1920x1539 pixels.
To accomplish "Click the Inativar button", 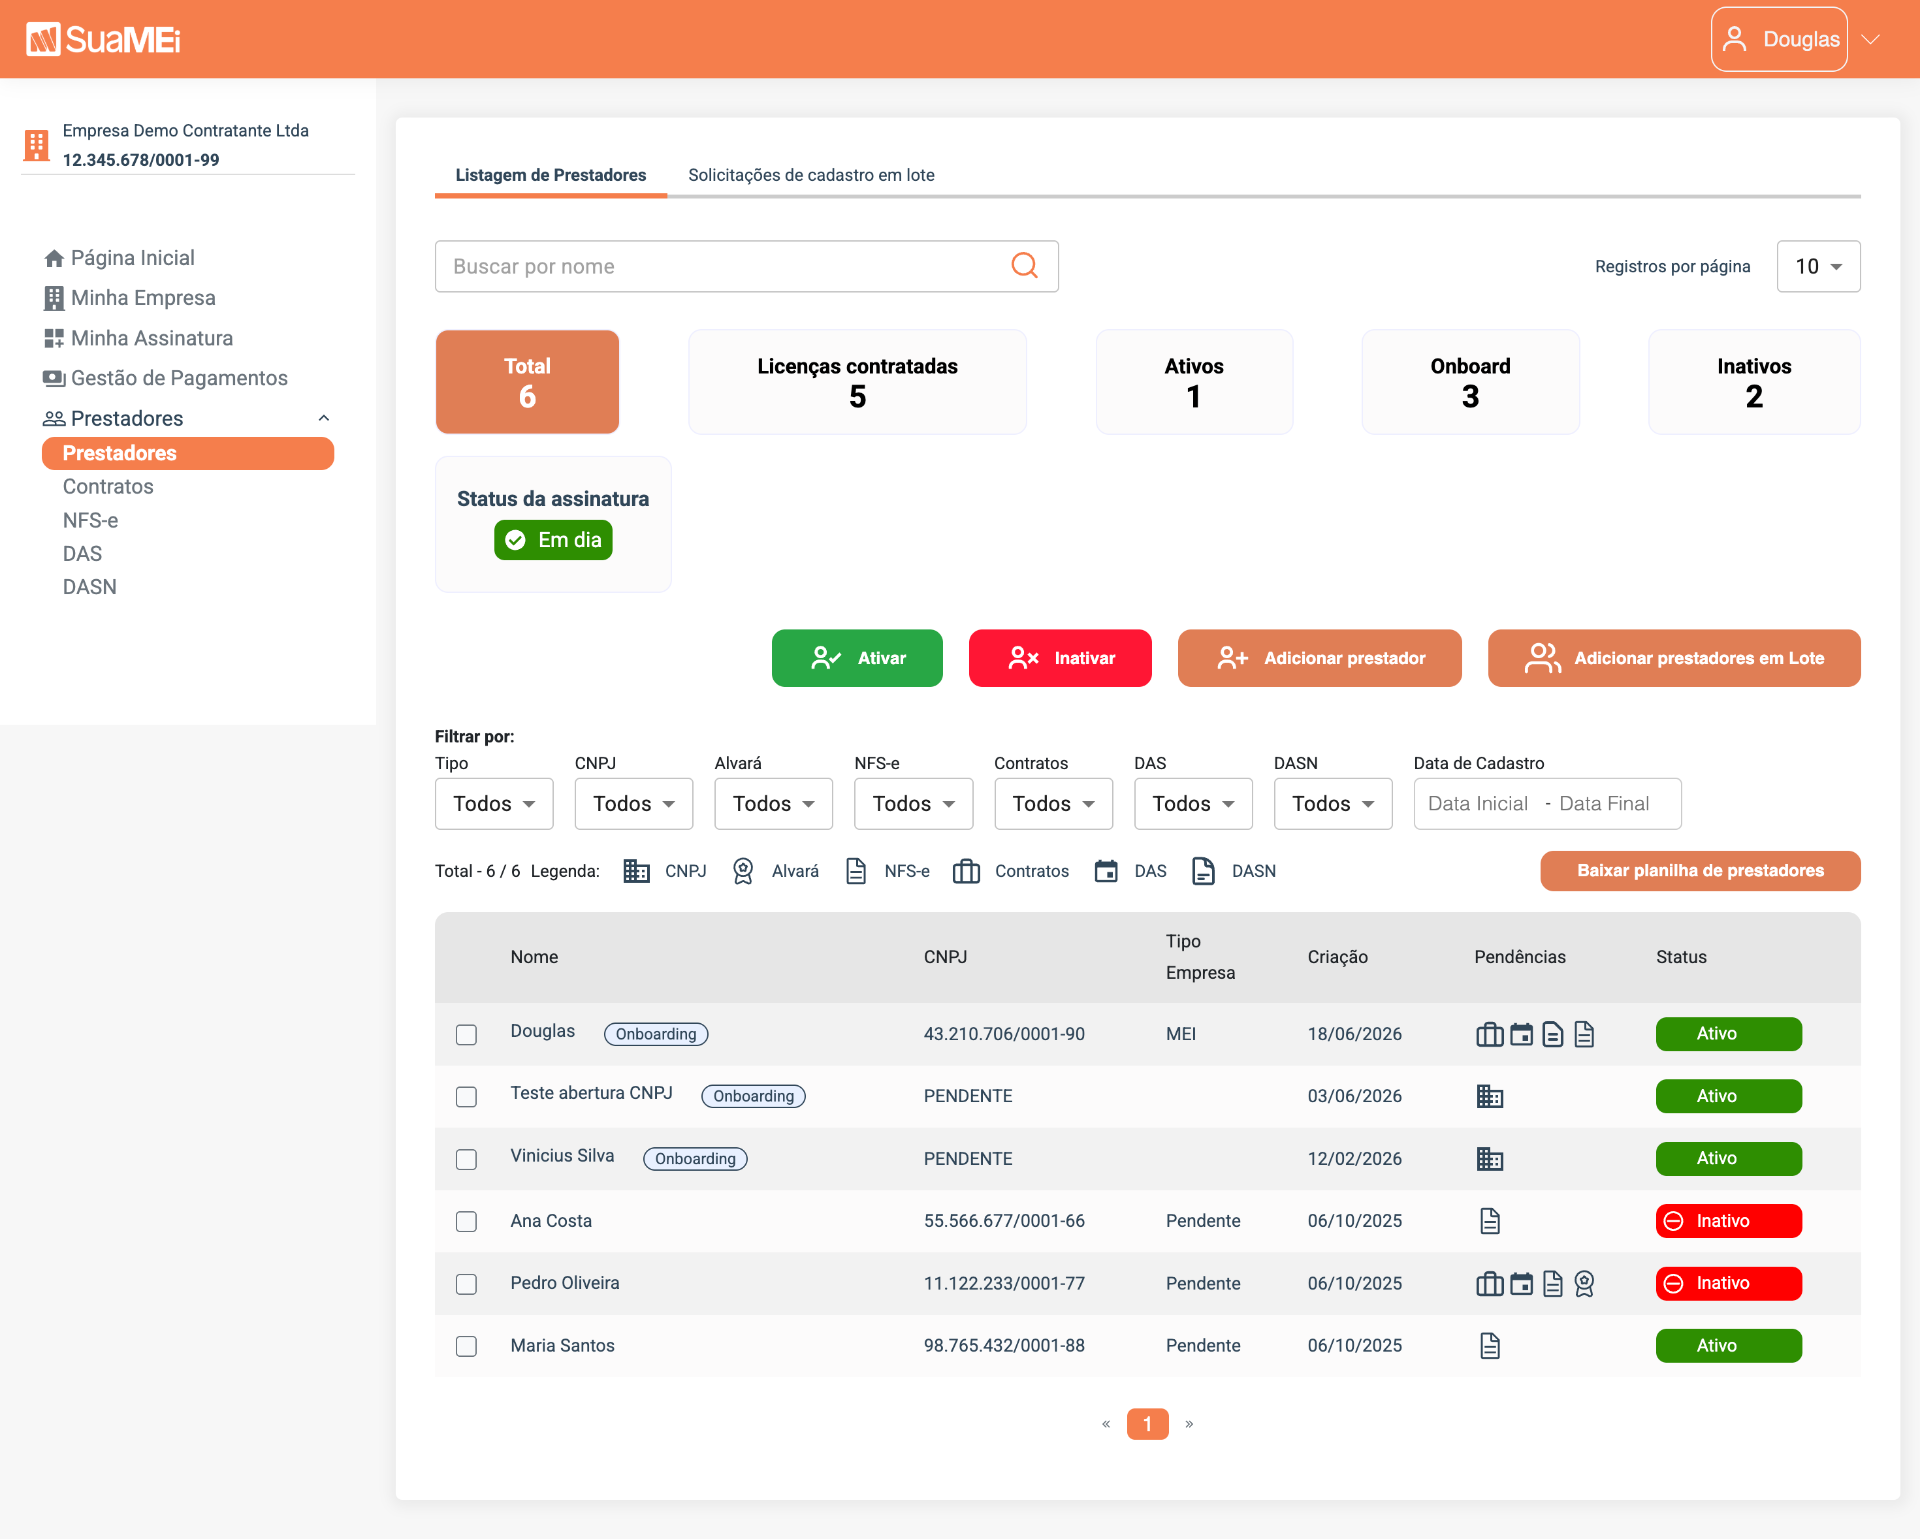I will click(1060, 658).
